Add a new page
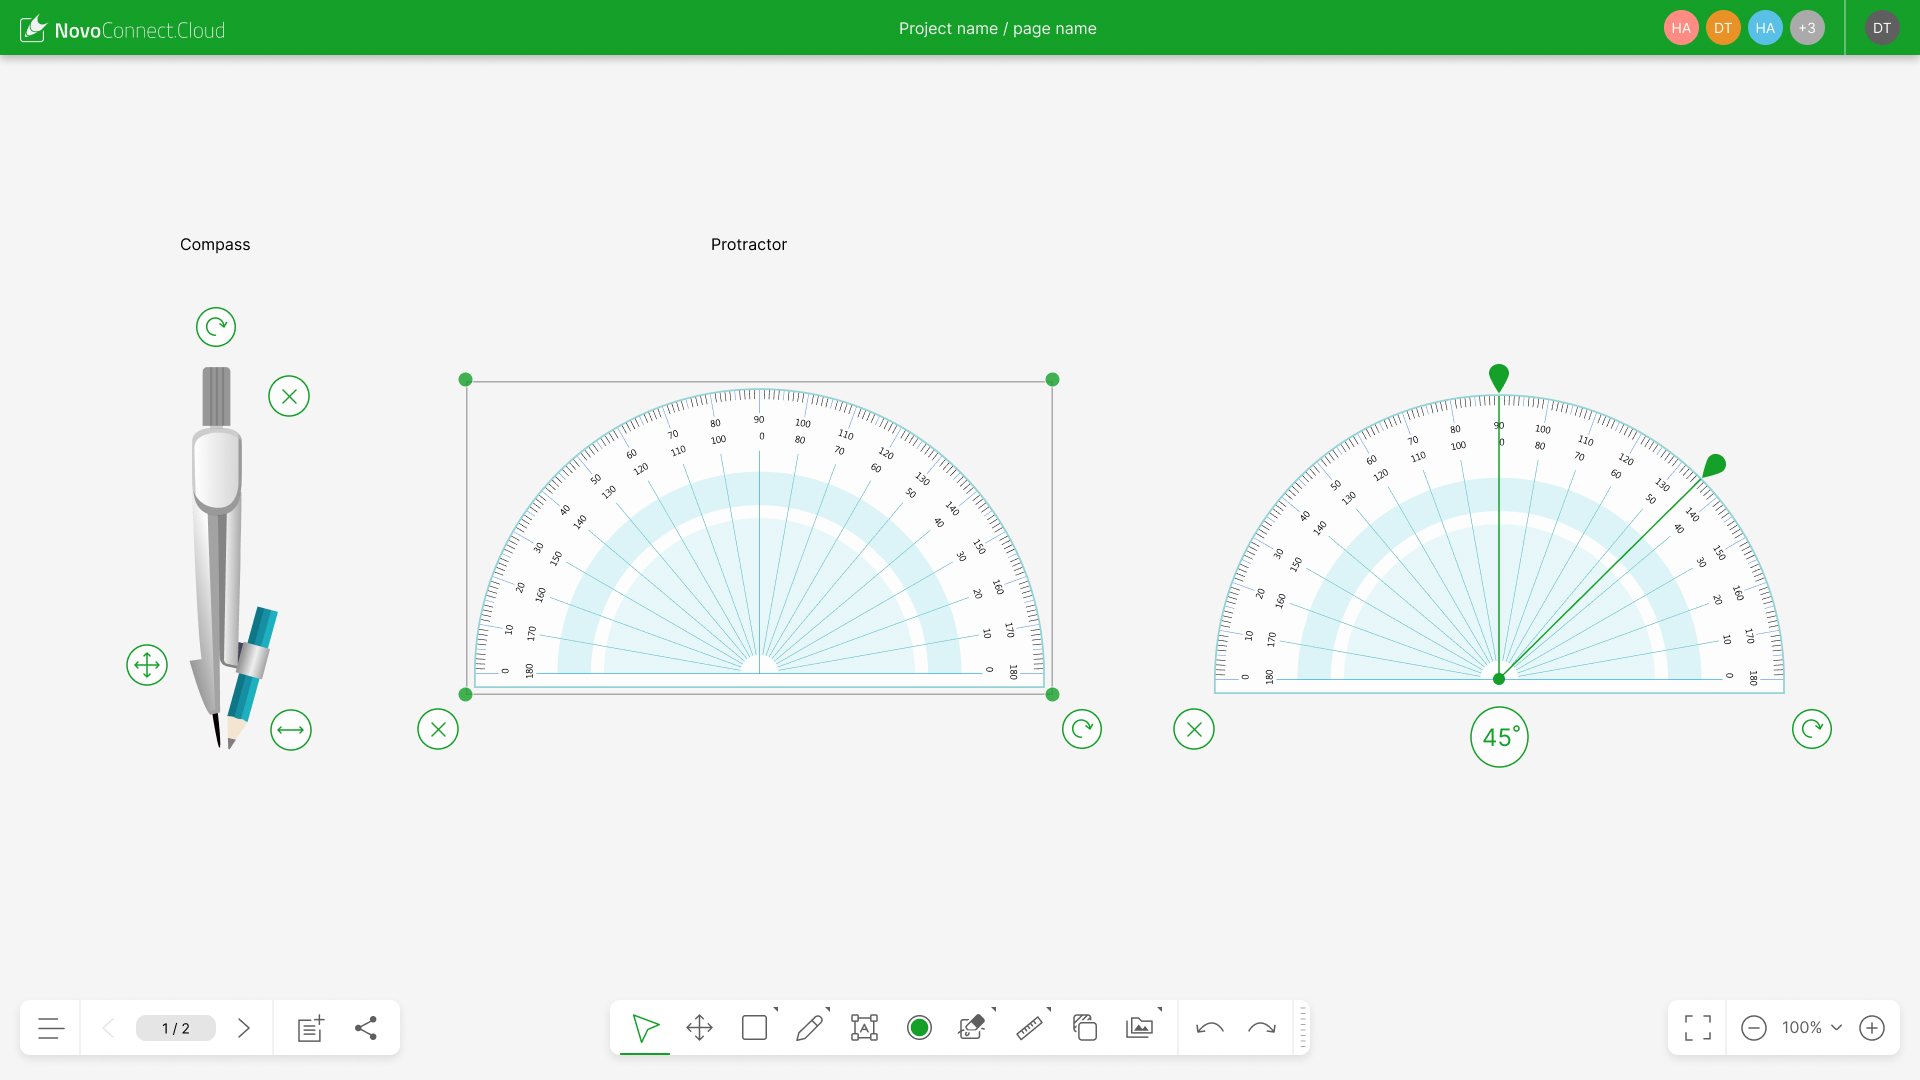1920x1080 pixels. (x=310, y=1028)
